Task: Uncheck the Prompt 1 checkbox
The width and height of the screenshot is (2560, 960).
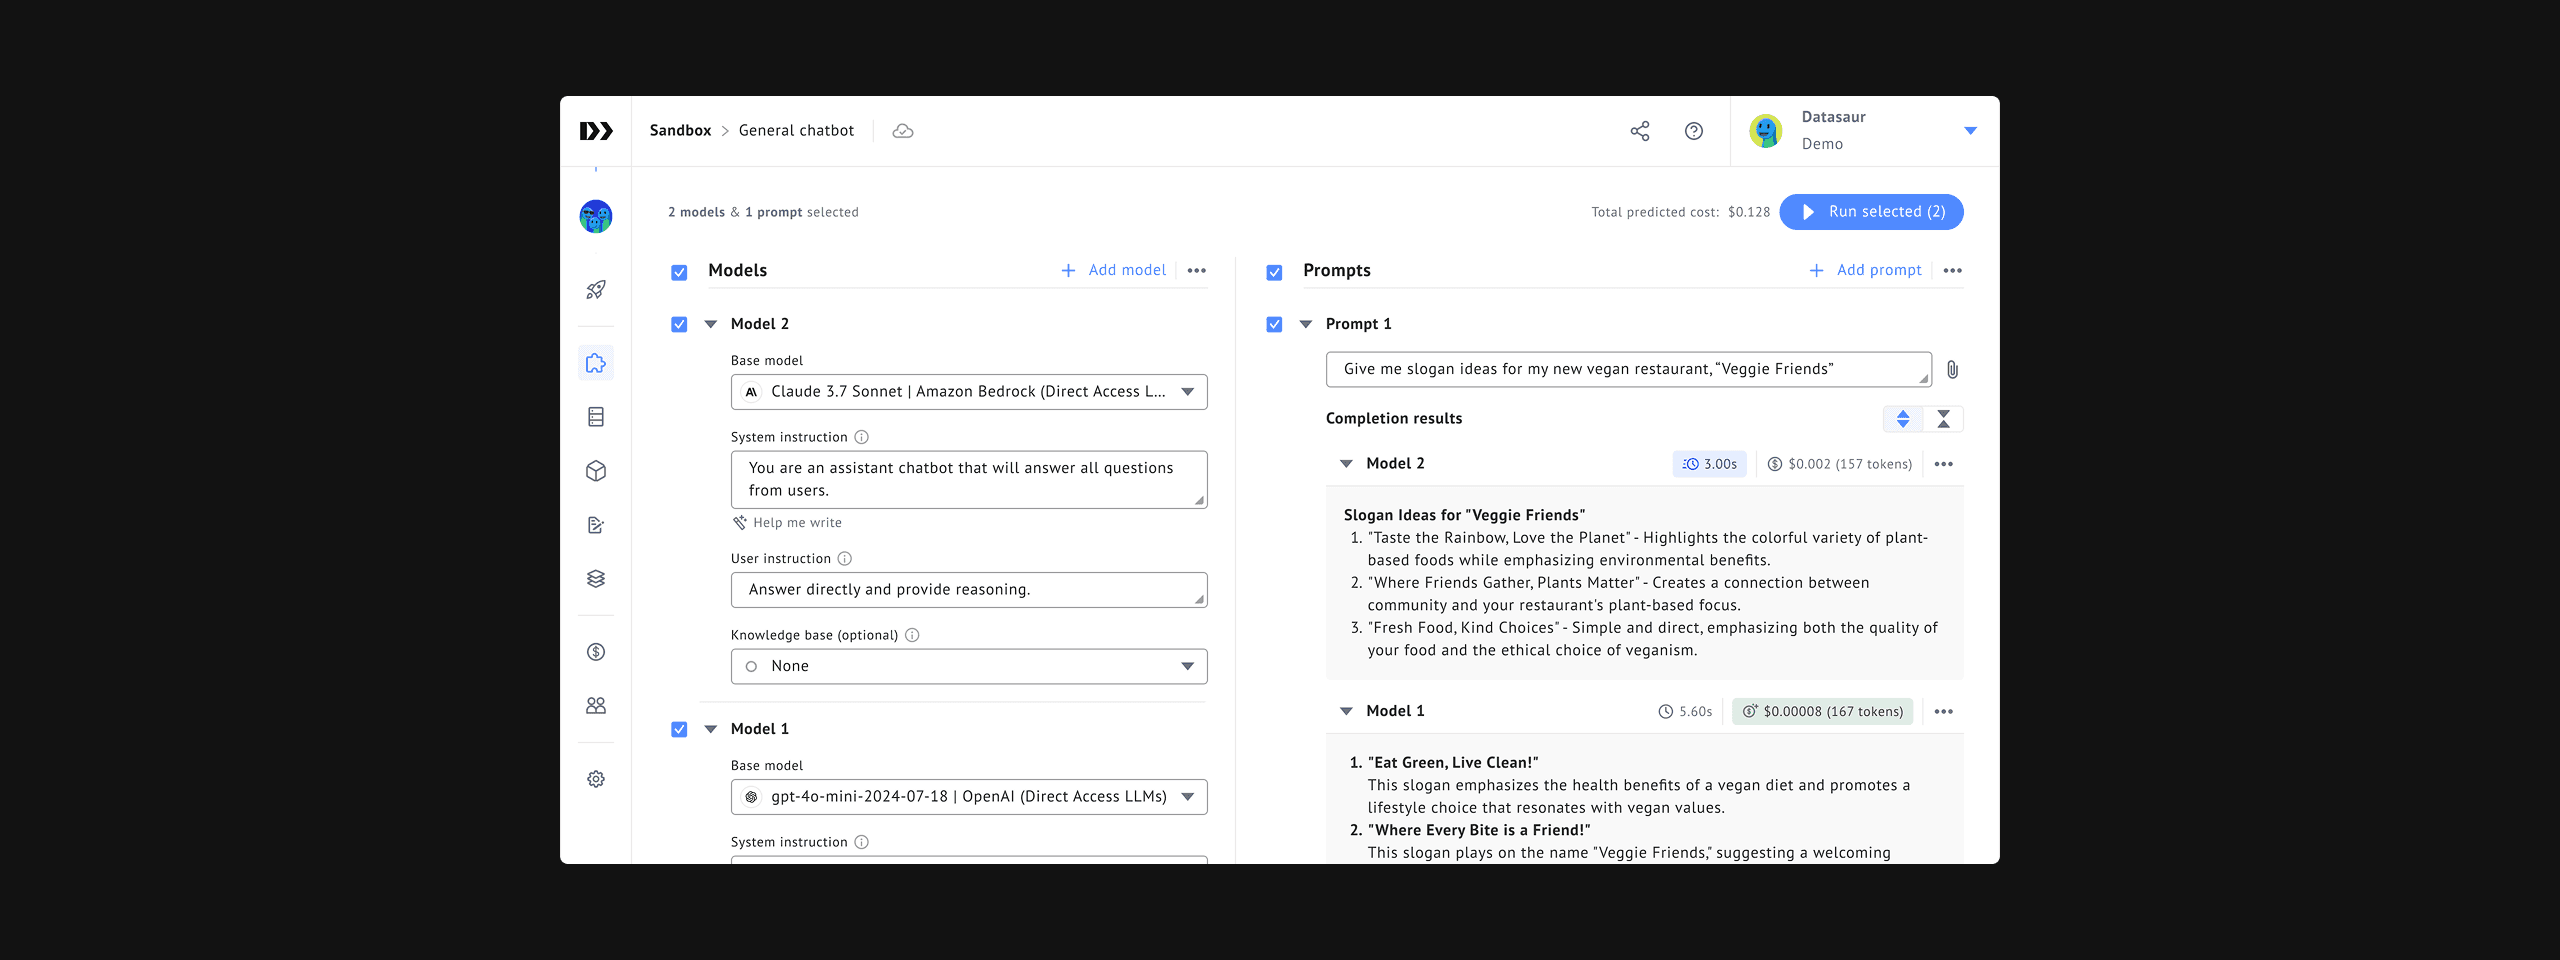Action: [1274, 324]
